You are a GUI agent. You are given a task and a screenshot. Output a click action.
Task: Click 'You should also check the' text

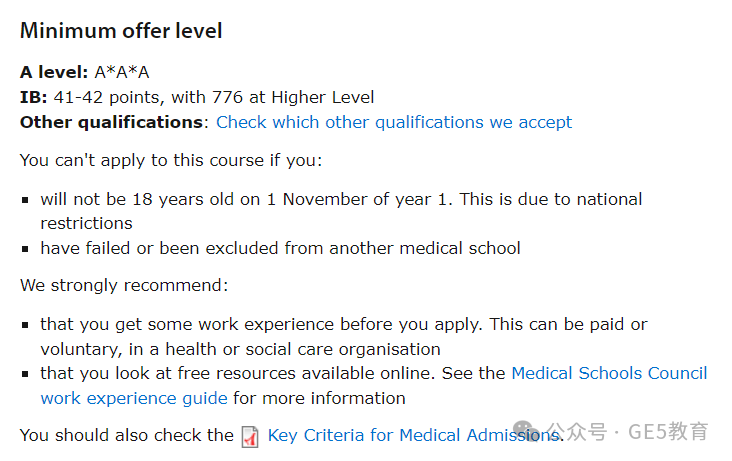(x=127, y=435)
